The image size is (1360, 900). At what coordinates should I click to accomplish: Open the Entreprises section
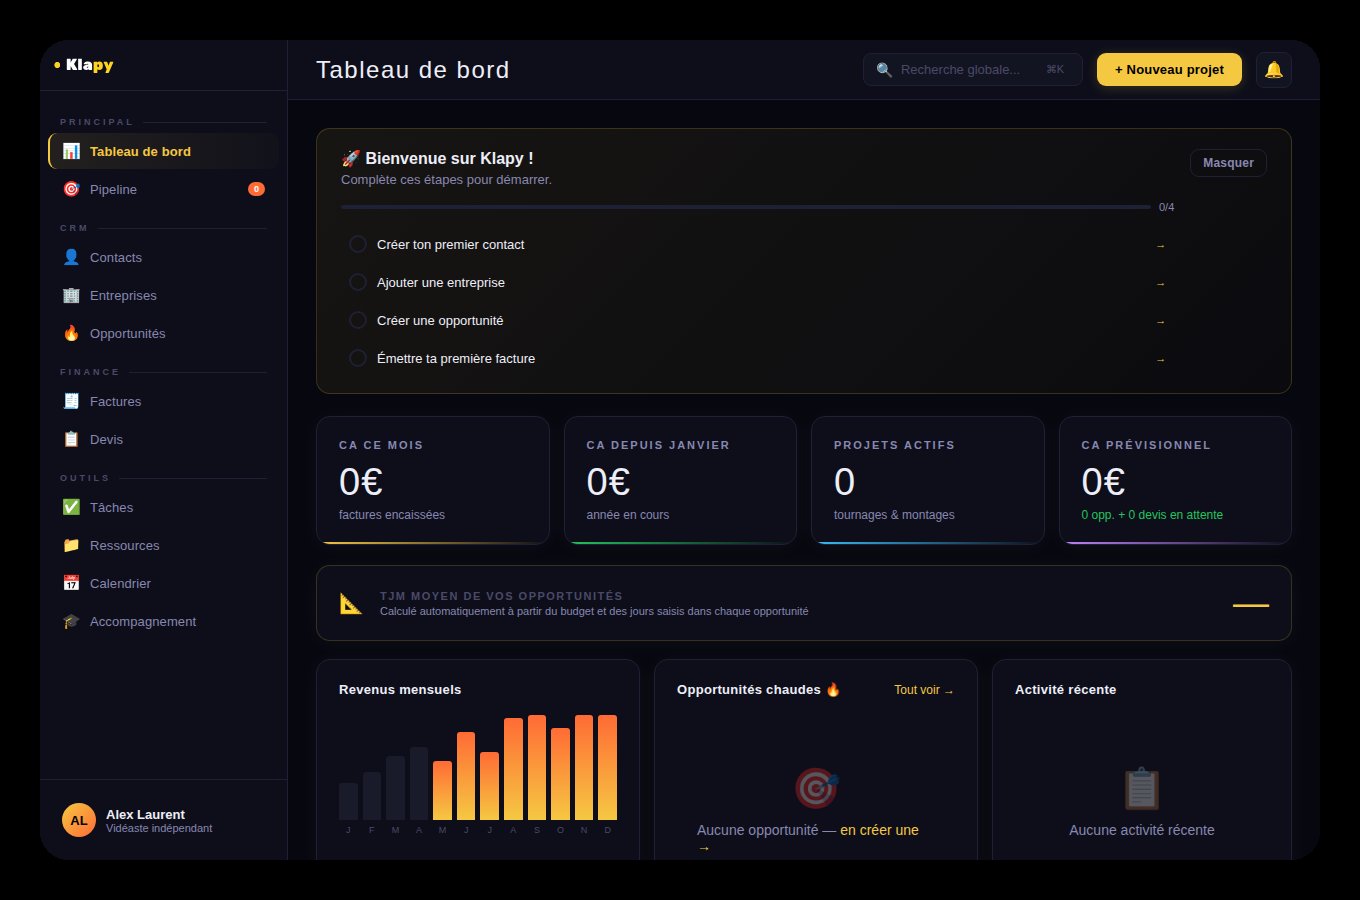click(123, 295)
